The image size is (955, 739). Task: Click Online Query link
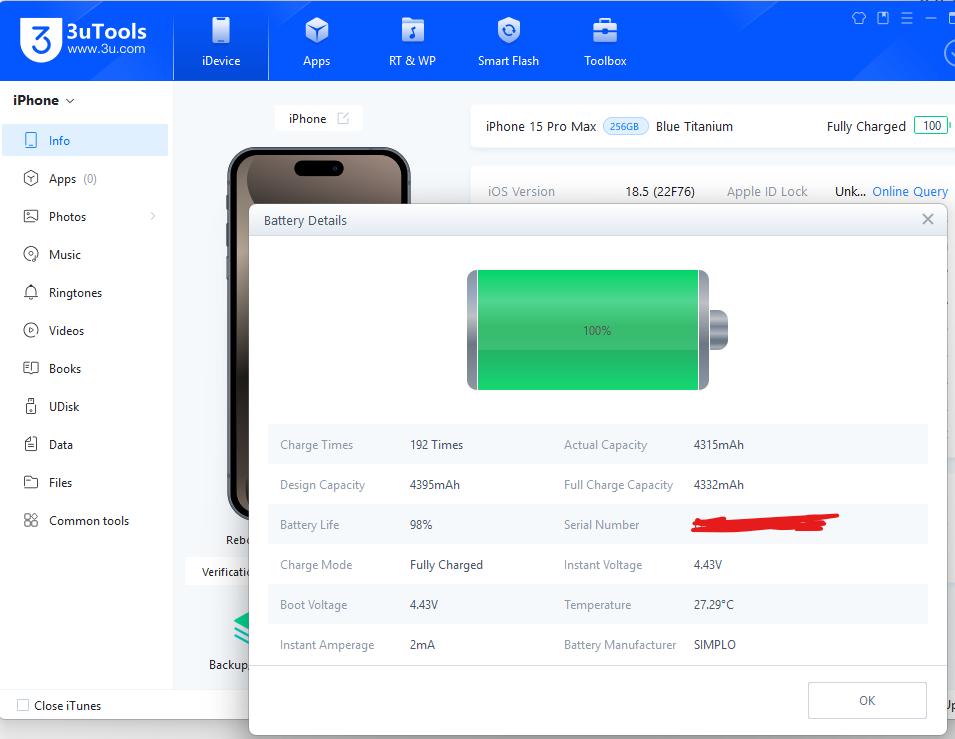click(x=910, y=191)
